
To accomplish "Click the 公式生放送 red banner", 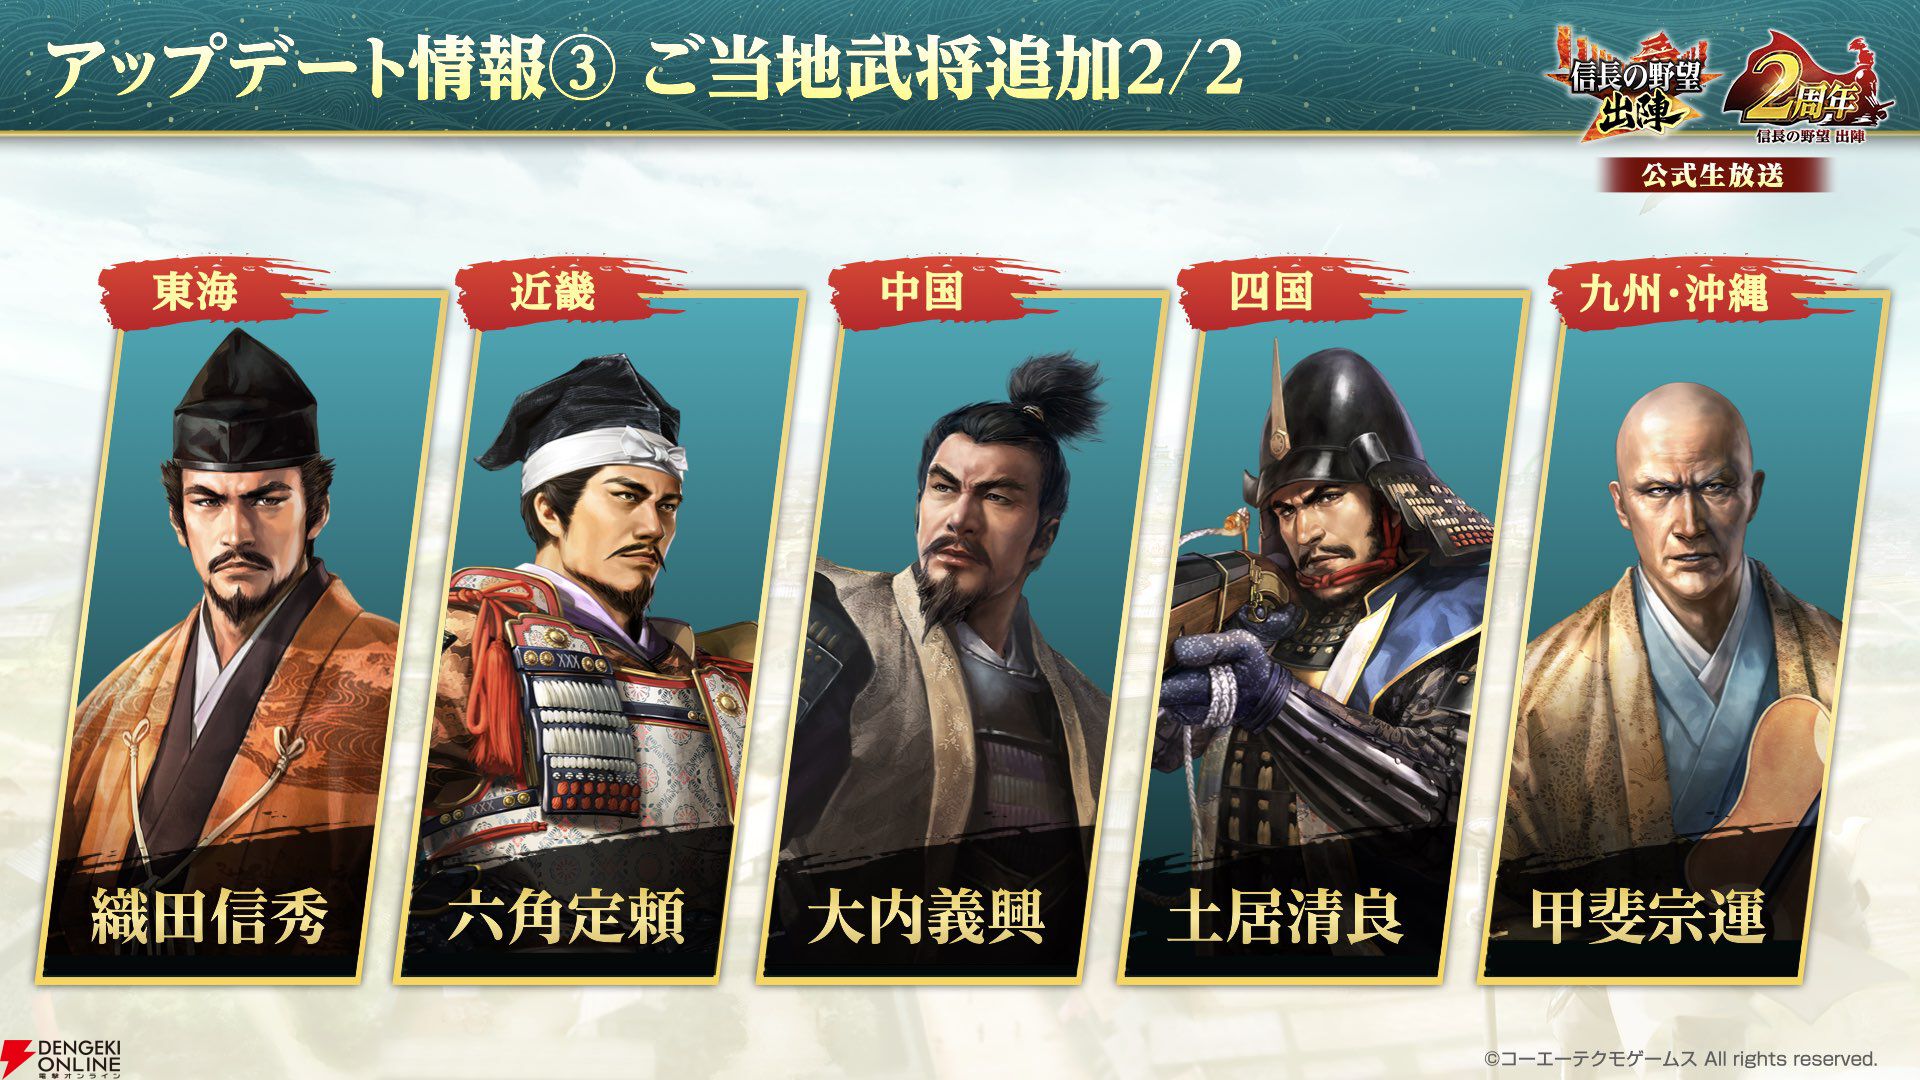I will click(x=1713, y=175).
